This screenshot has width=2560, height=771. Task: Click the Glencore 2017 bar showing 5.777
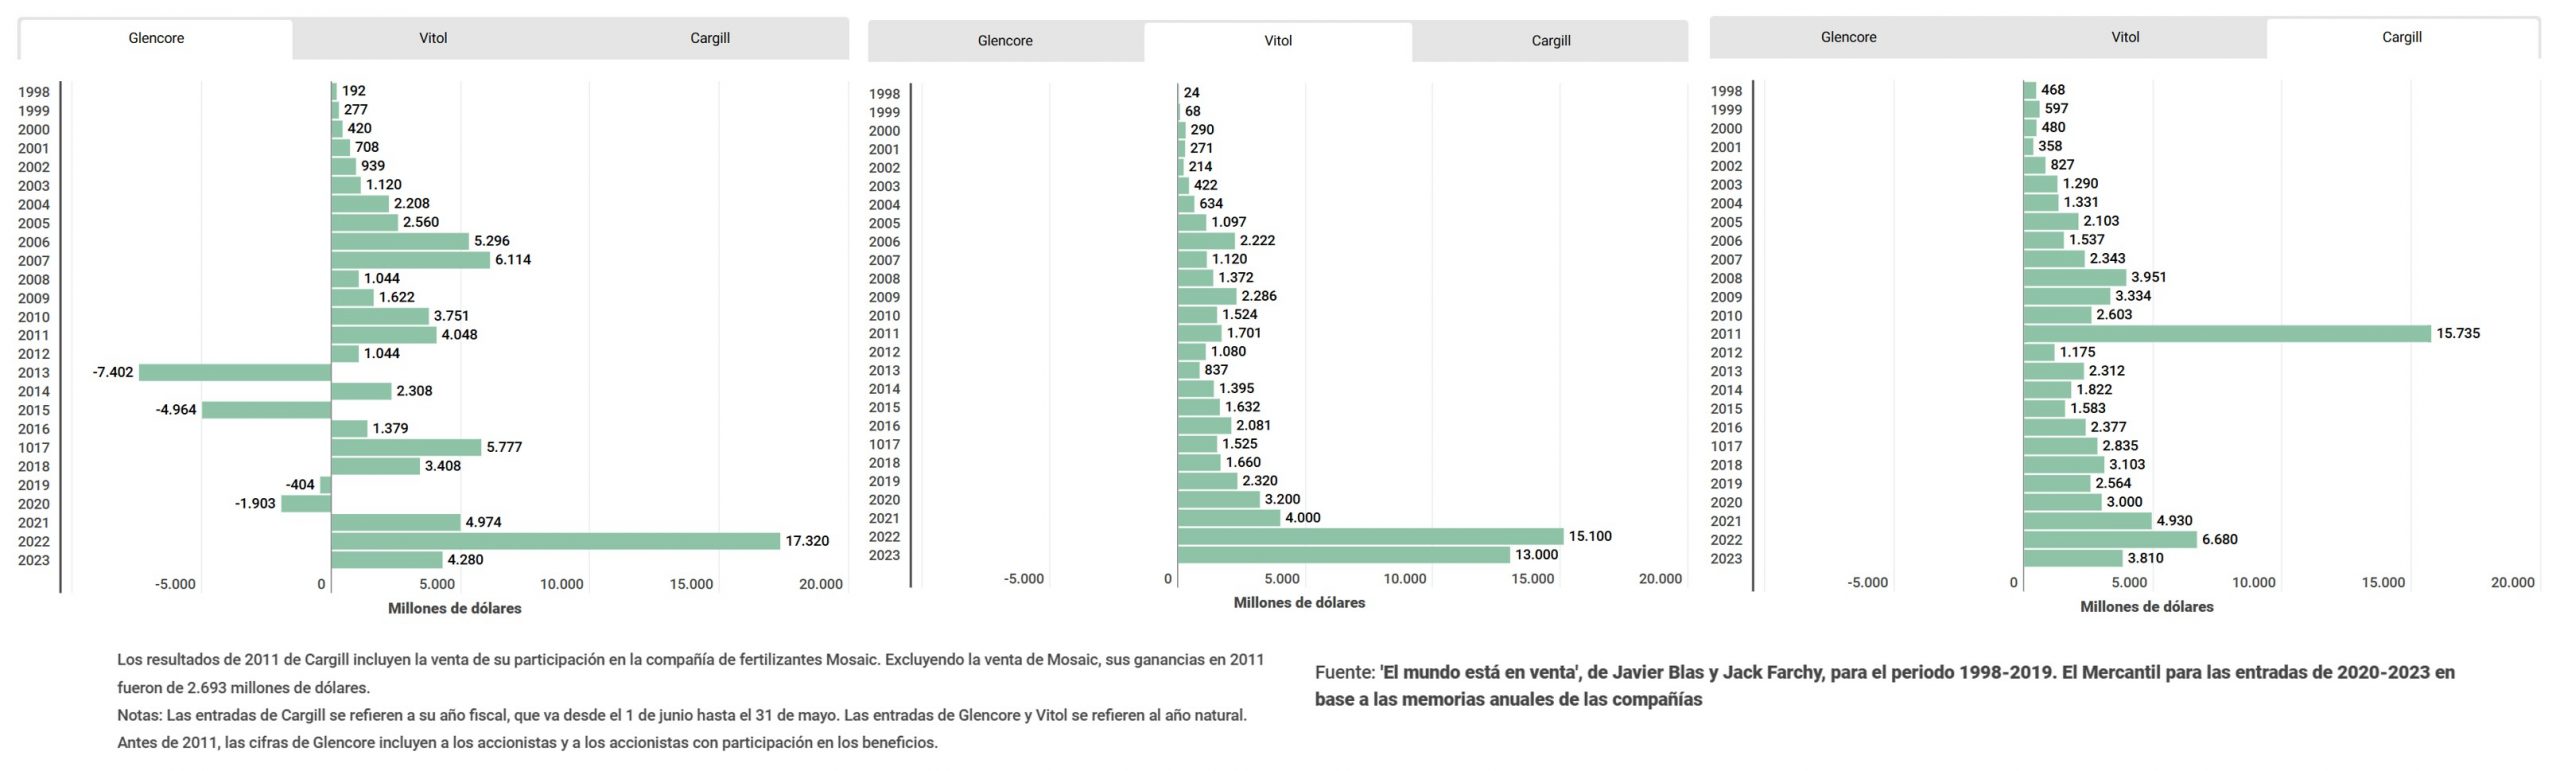406,447
